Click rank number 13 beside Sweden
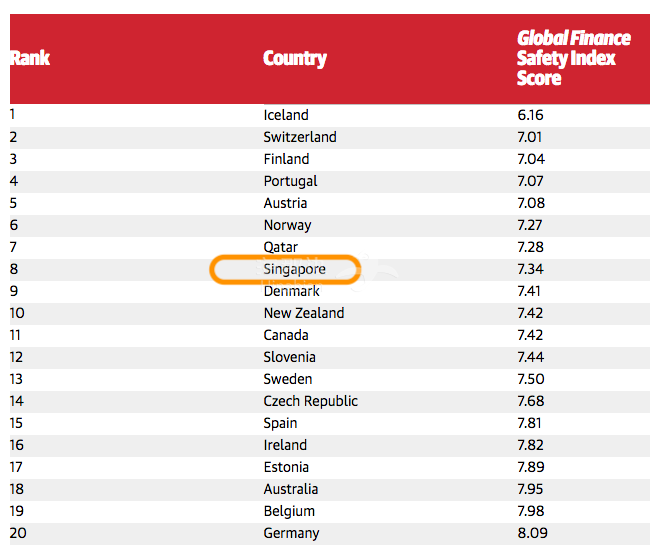This screenshot has height=546, width=657. tap(17, 379)
